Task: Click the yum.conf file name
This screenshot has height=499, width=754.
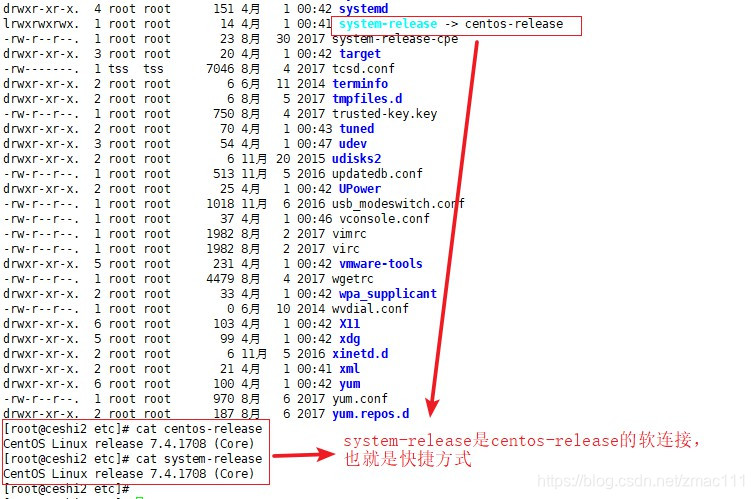Action: click(360, 399)
